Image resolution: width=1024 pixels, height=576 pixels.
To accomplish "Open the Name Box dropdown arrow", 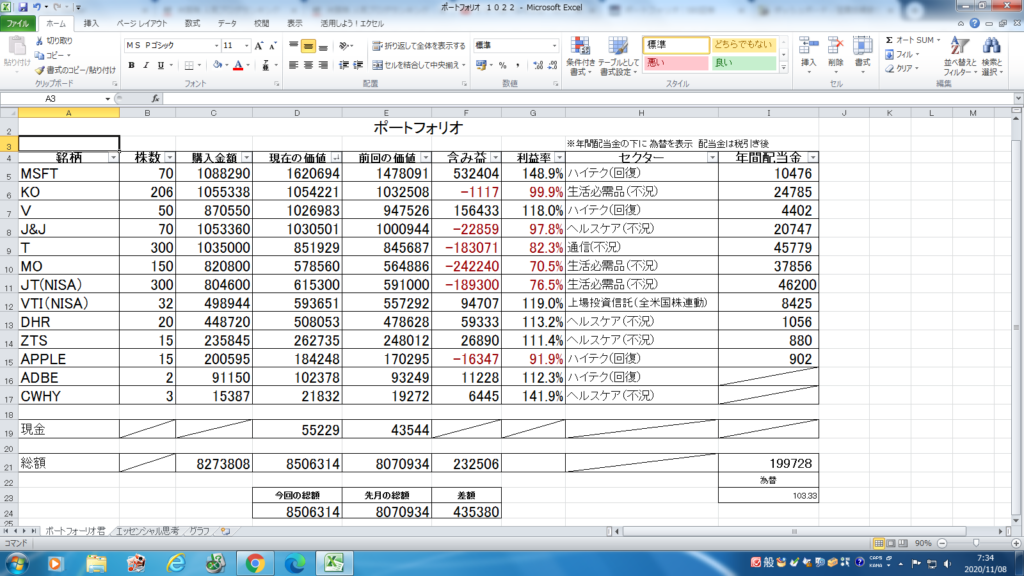I will pos(108,99).
